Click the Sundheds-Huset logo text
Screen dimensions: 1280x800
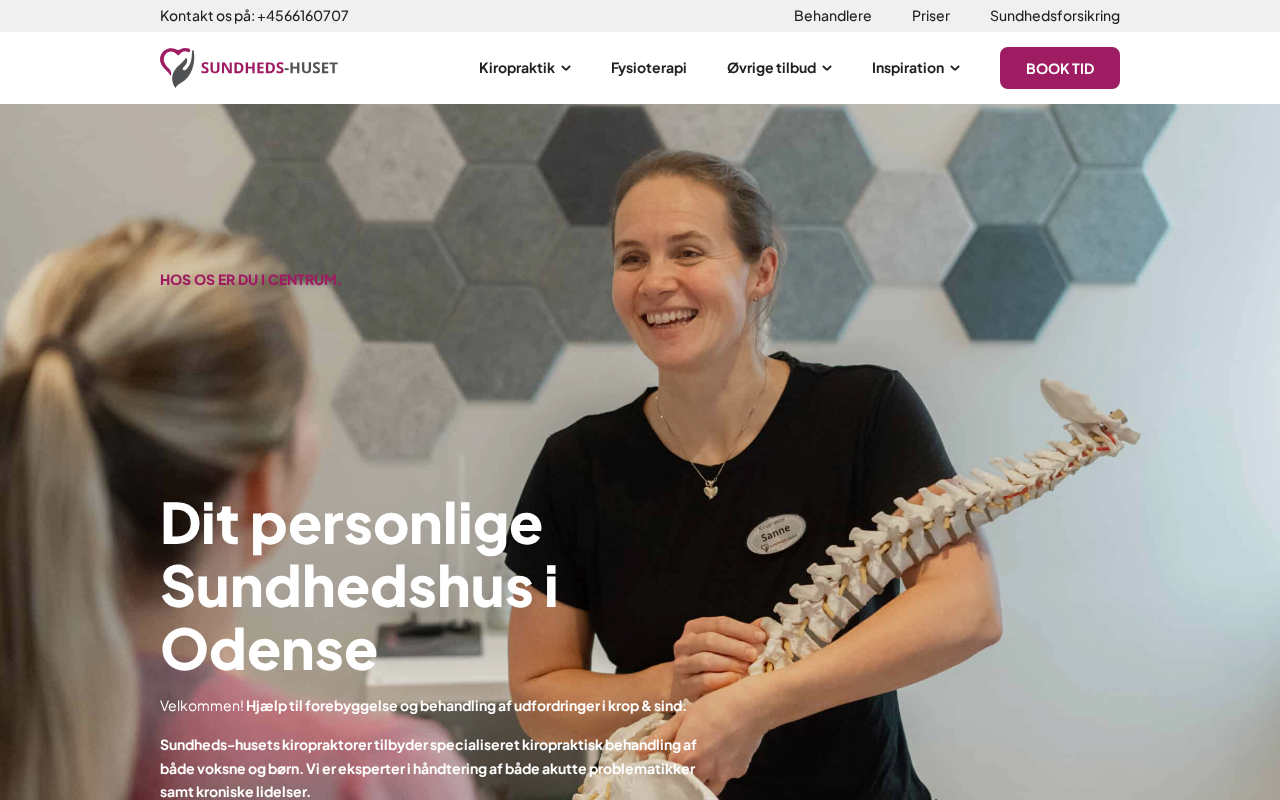[x=269, y=68]
